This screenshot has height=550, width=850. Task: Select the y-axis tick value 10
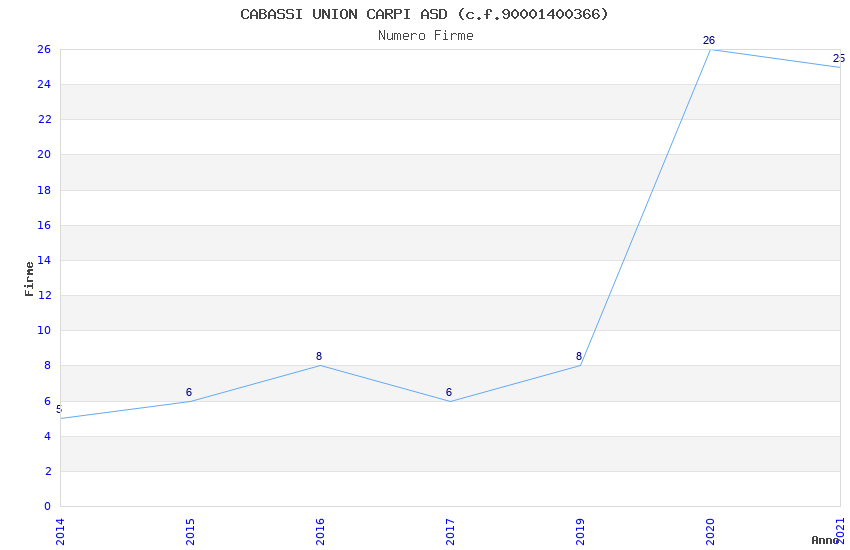(x=44, y=330)
